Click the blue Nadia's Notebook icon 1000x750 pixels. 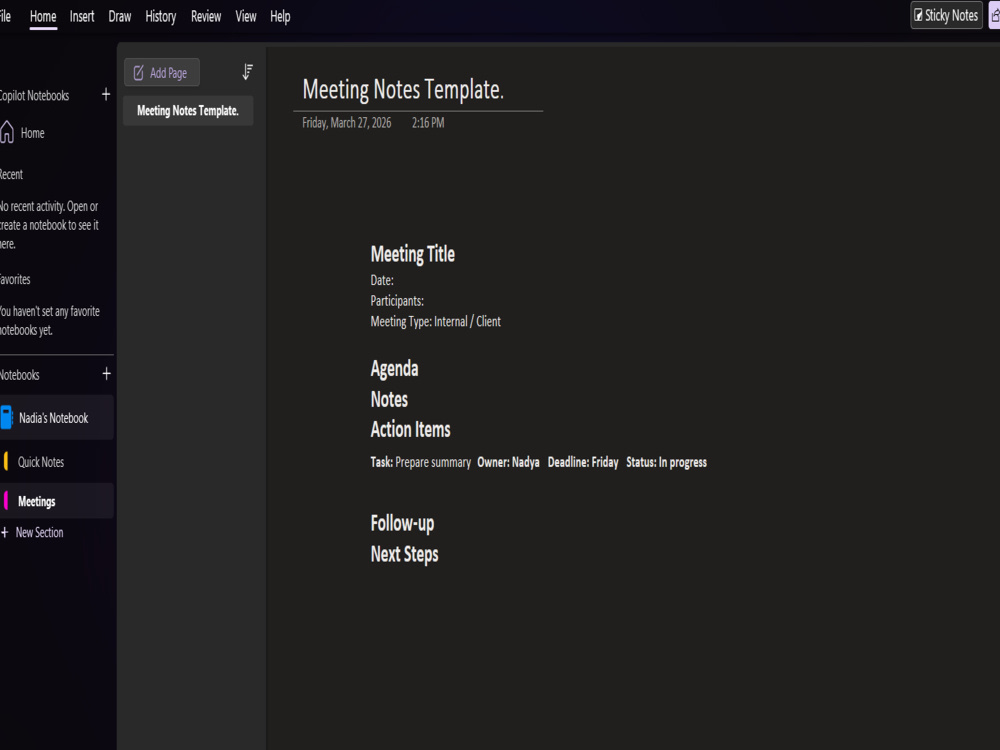(x=6, y=418)
